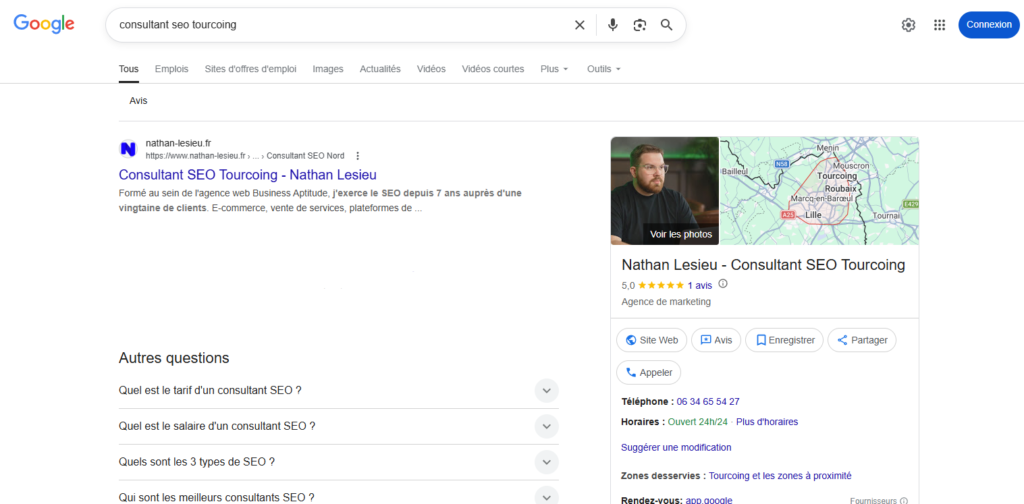Click the nathan-lesieu.fr site favicon

[129, 150]
